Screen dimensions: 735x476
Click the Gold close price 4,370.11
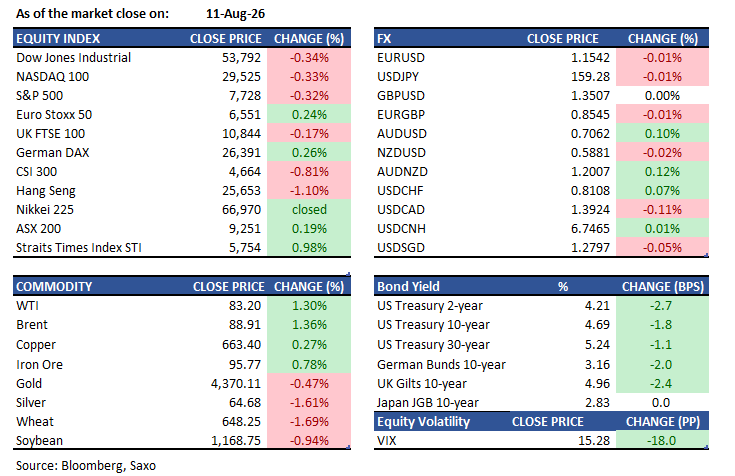(236, 384)
